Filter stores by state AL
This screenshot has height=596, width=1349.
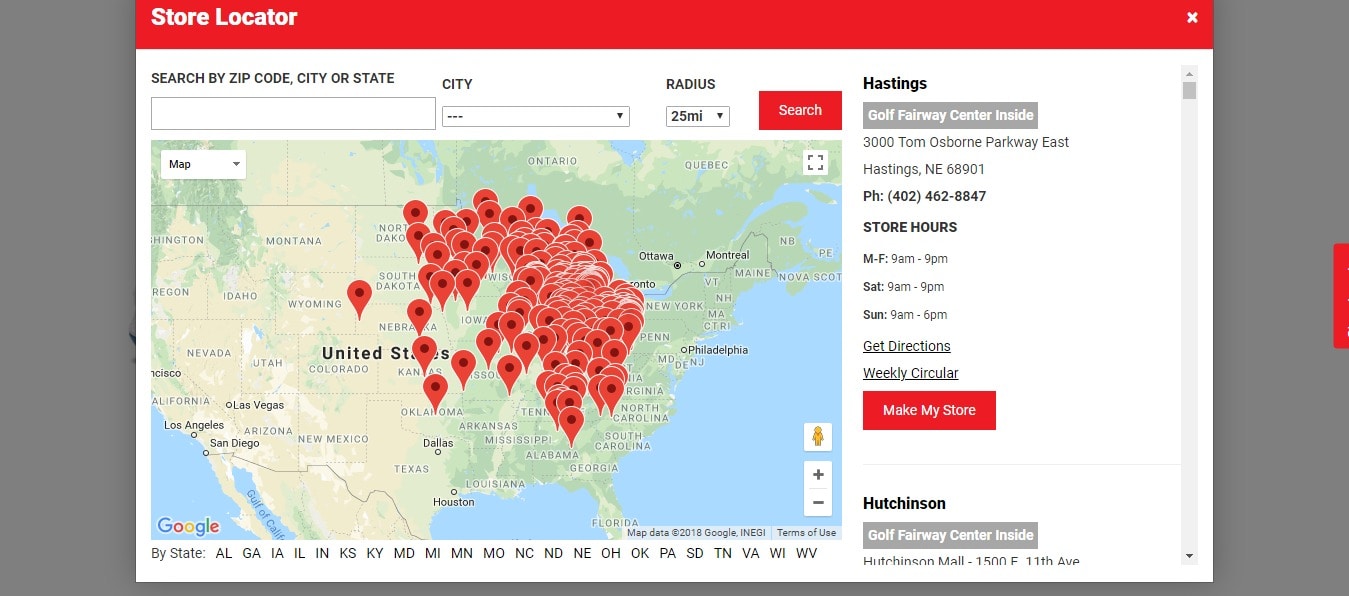click(x=224, y=553)
